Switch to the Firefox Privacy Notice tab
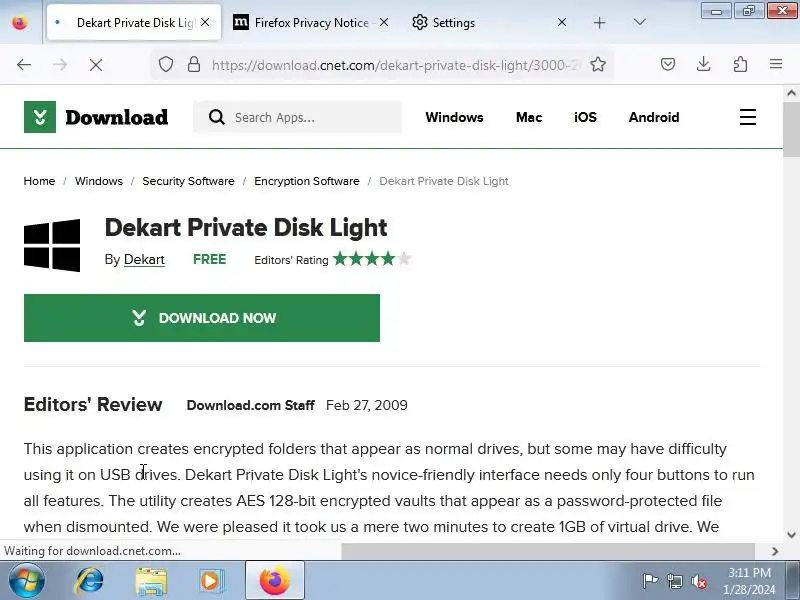Image resolution: width=800 pixels, height=600 pixels. pyautogui.click(x=311, y=22)
